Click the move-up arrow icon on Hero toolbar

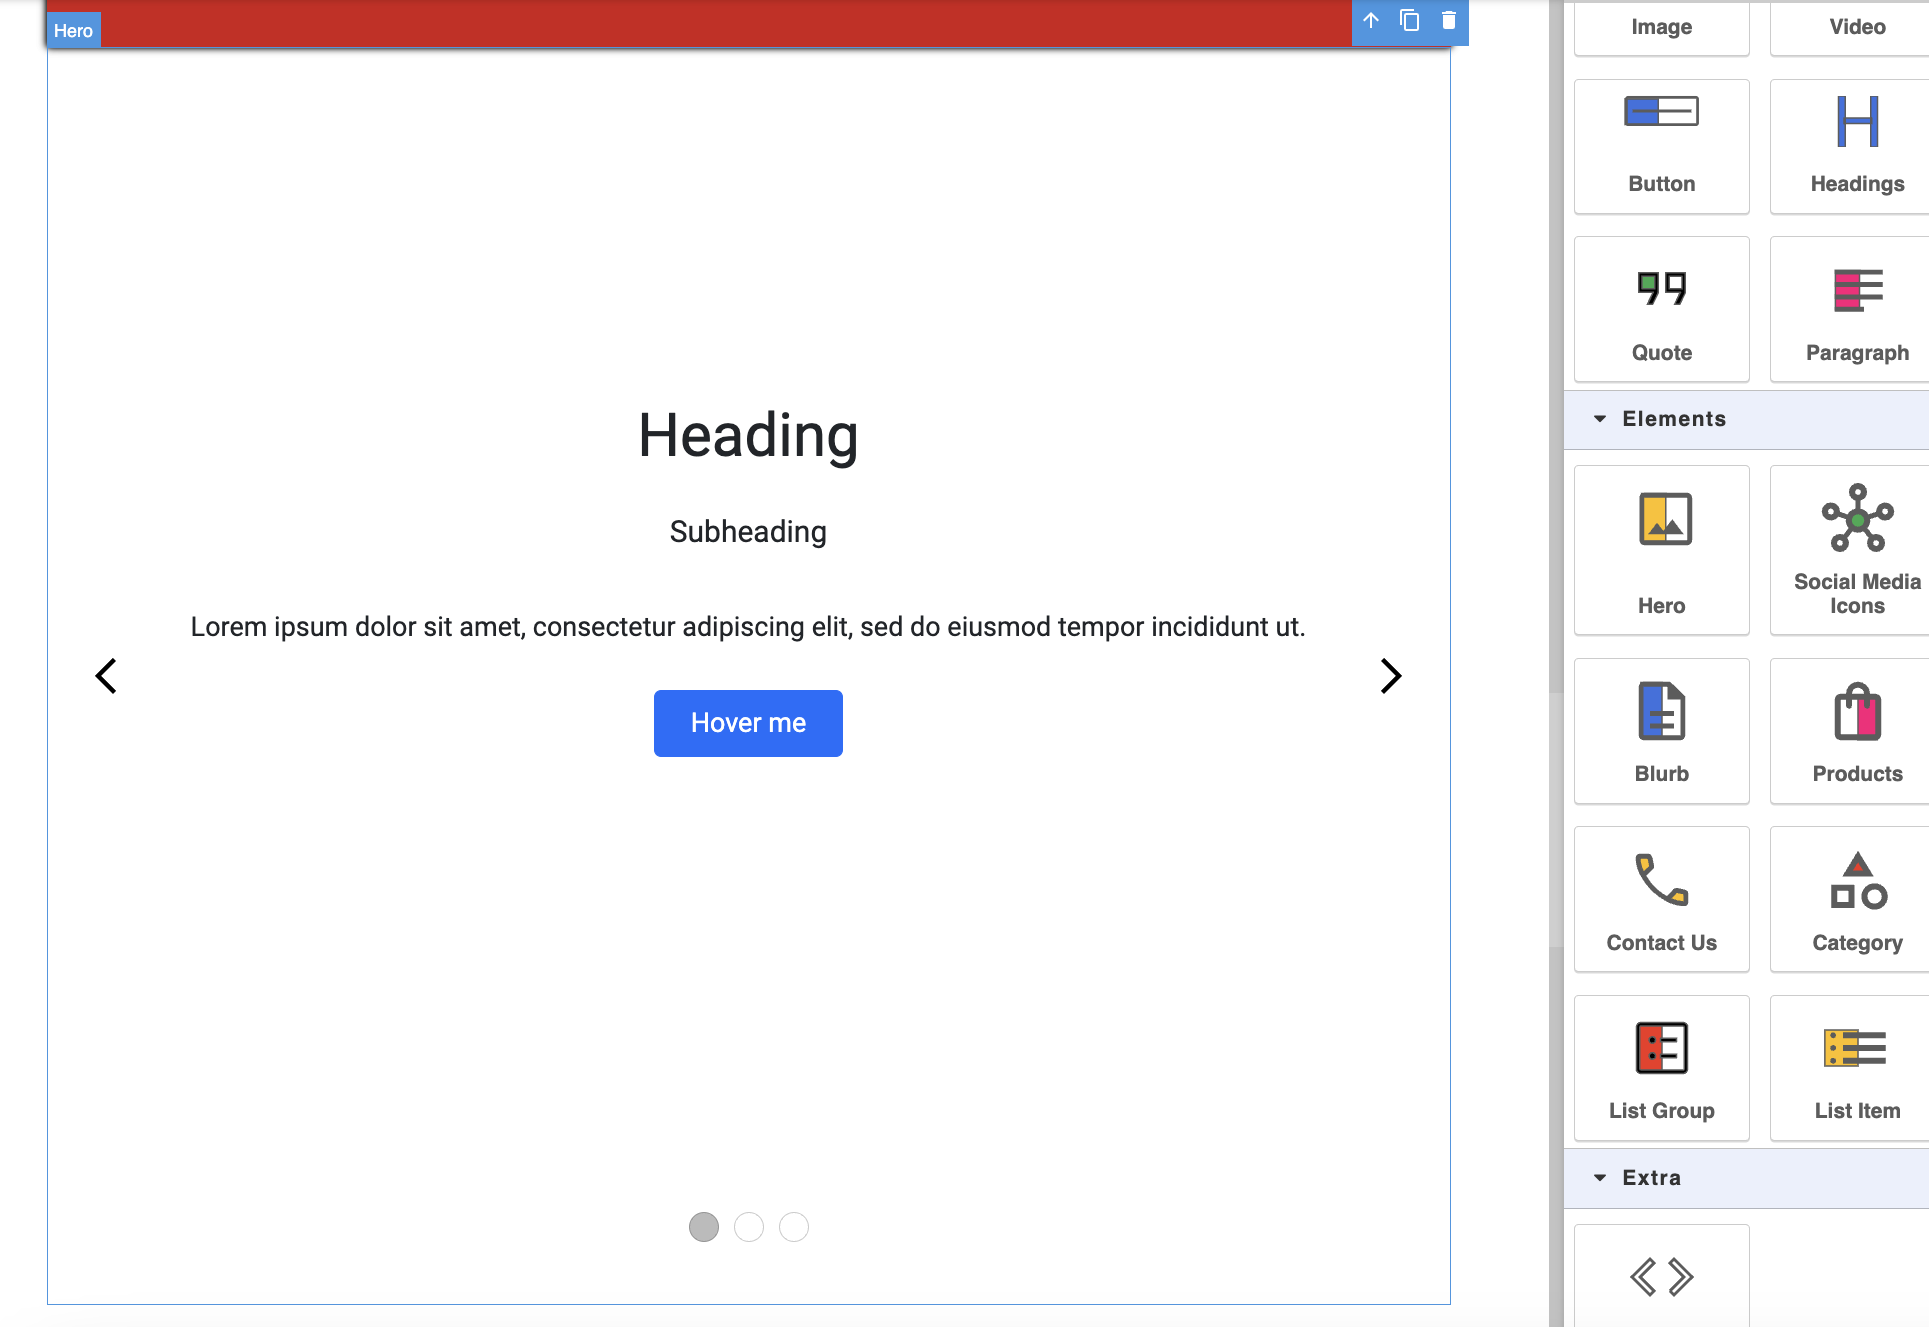[1371, 21]
